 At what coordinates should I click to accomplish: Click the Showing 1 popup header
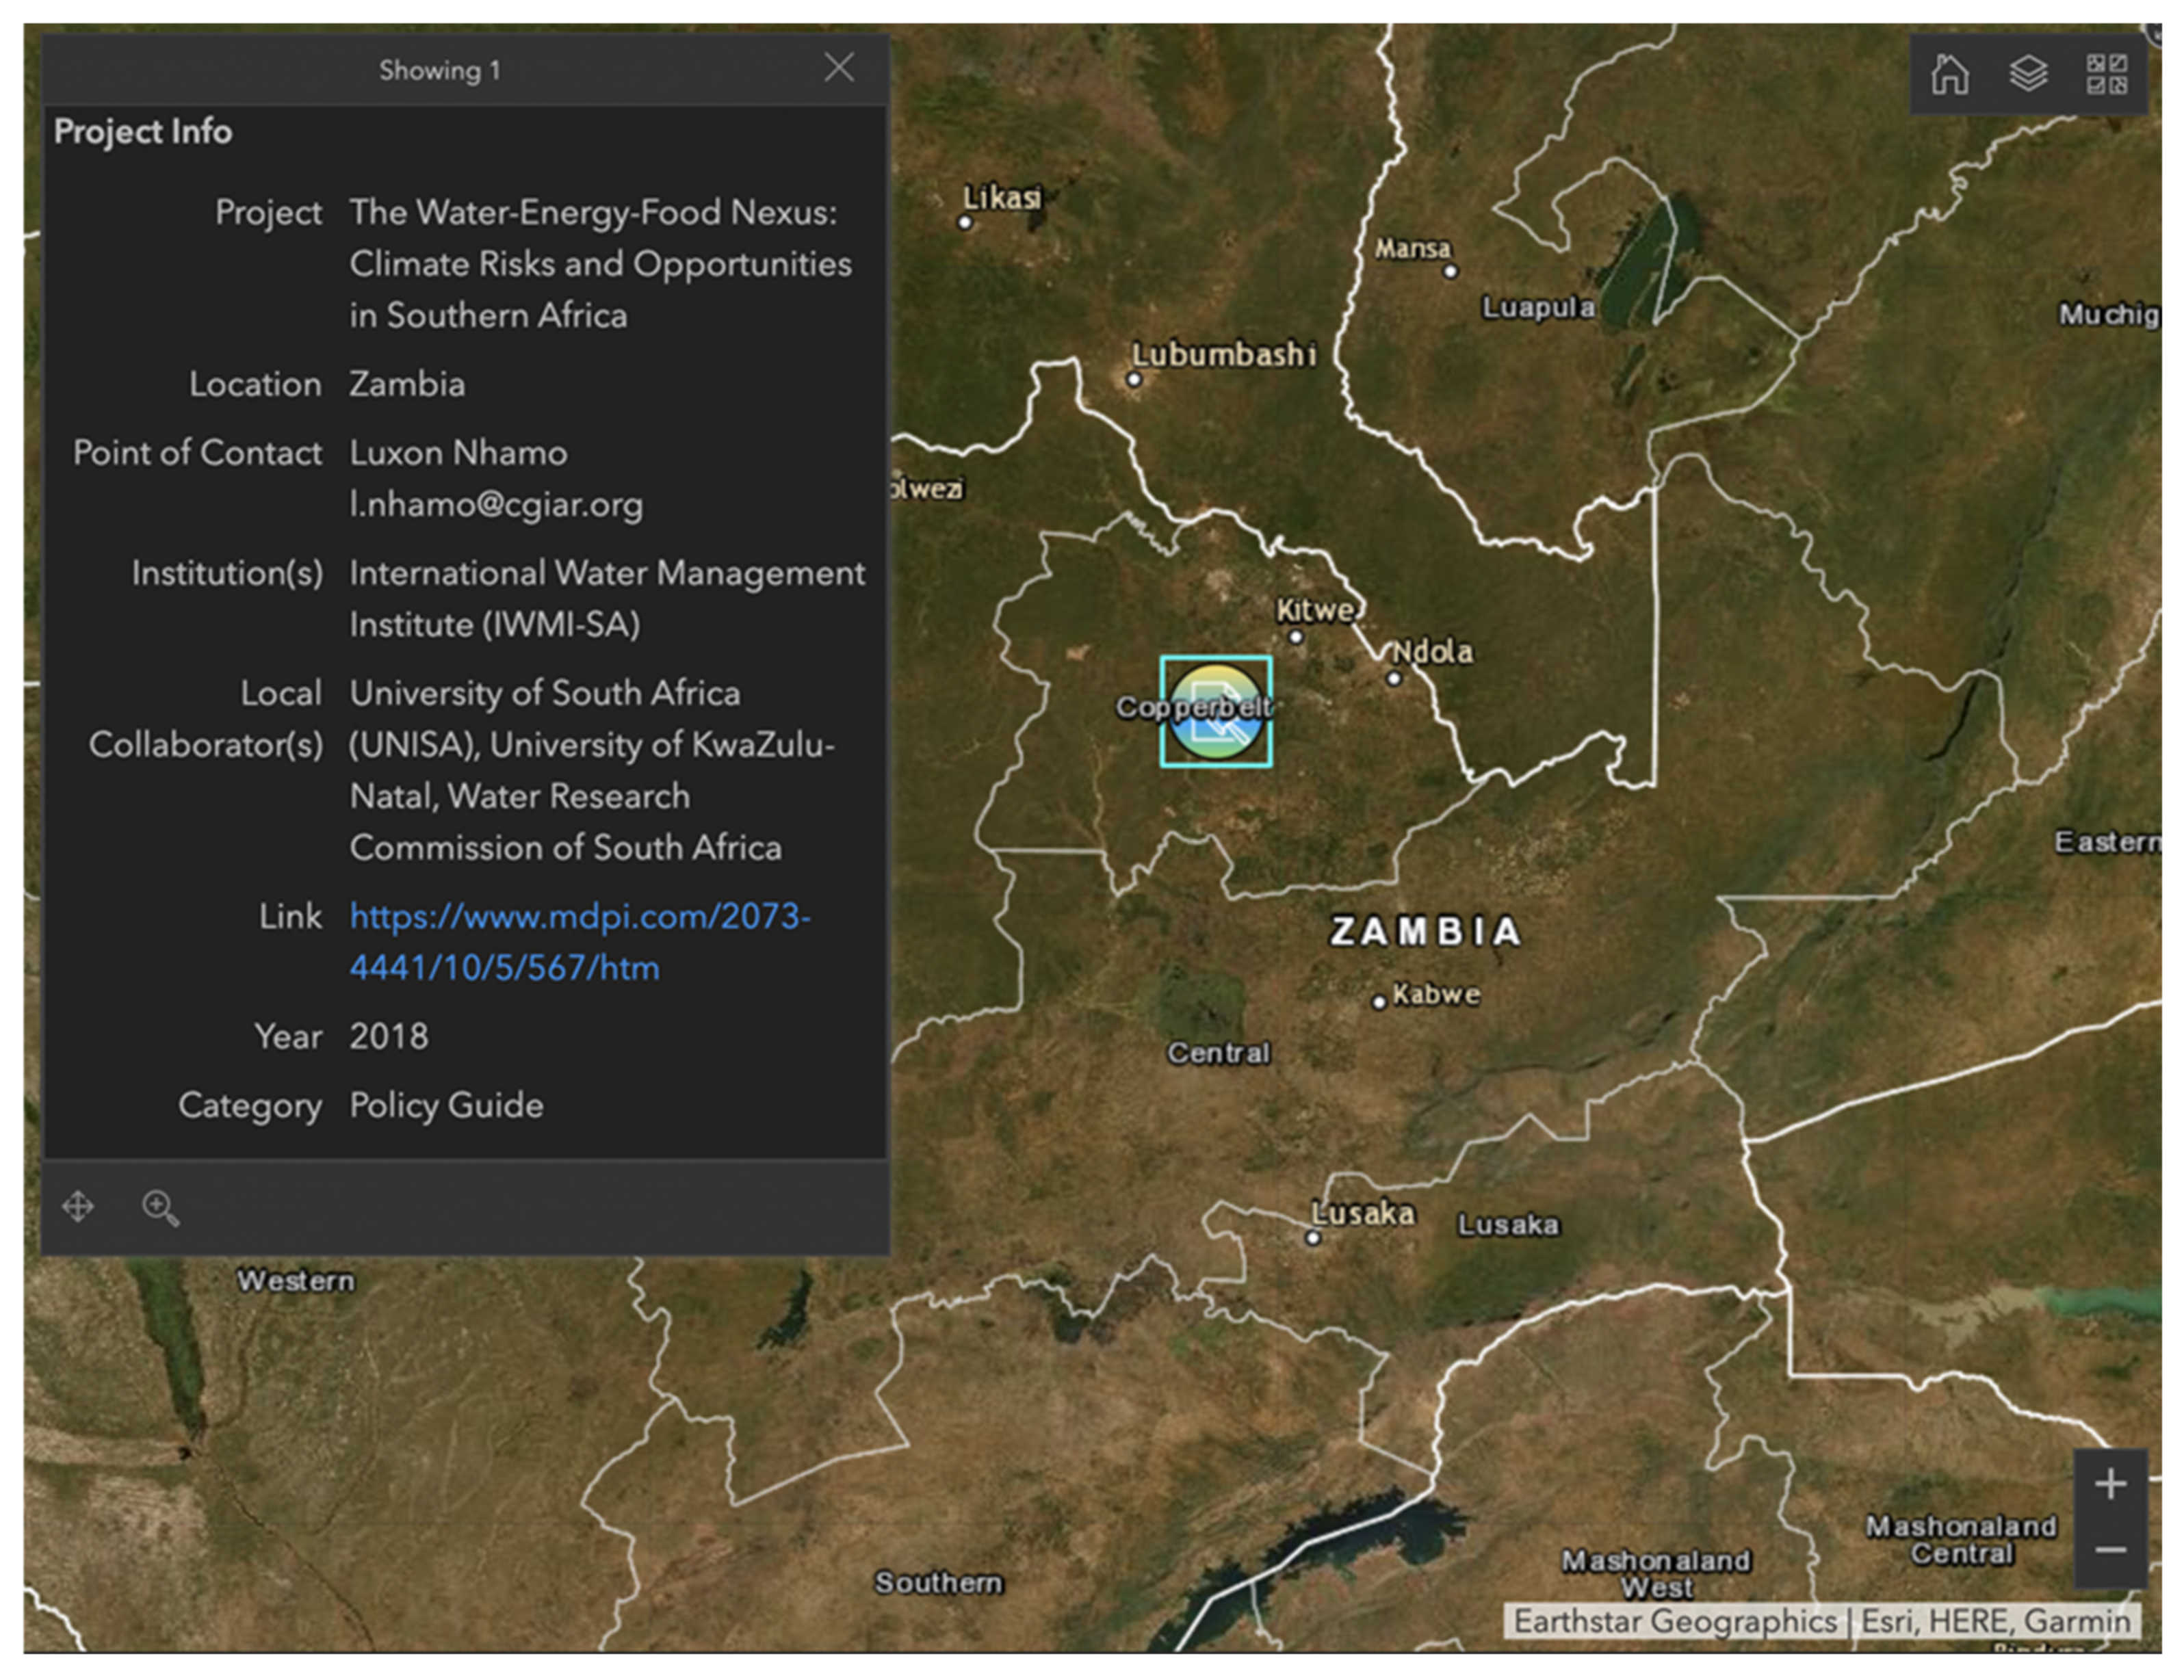pos(440,70)
